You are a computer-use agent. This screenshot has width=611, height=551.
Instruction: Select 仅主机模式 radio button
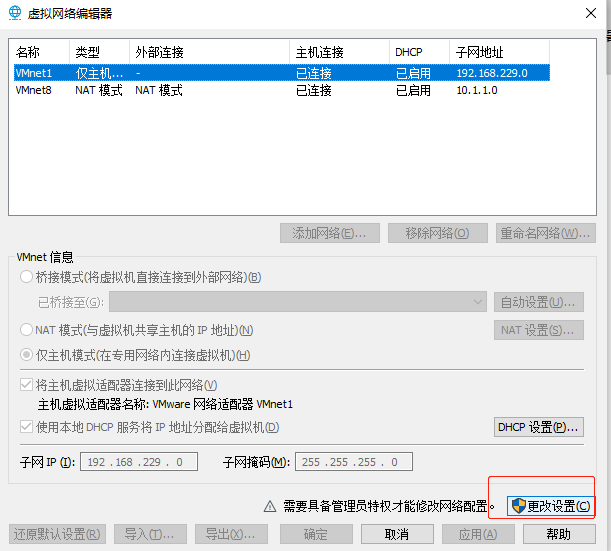pos(26,355)
